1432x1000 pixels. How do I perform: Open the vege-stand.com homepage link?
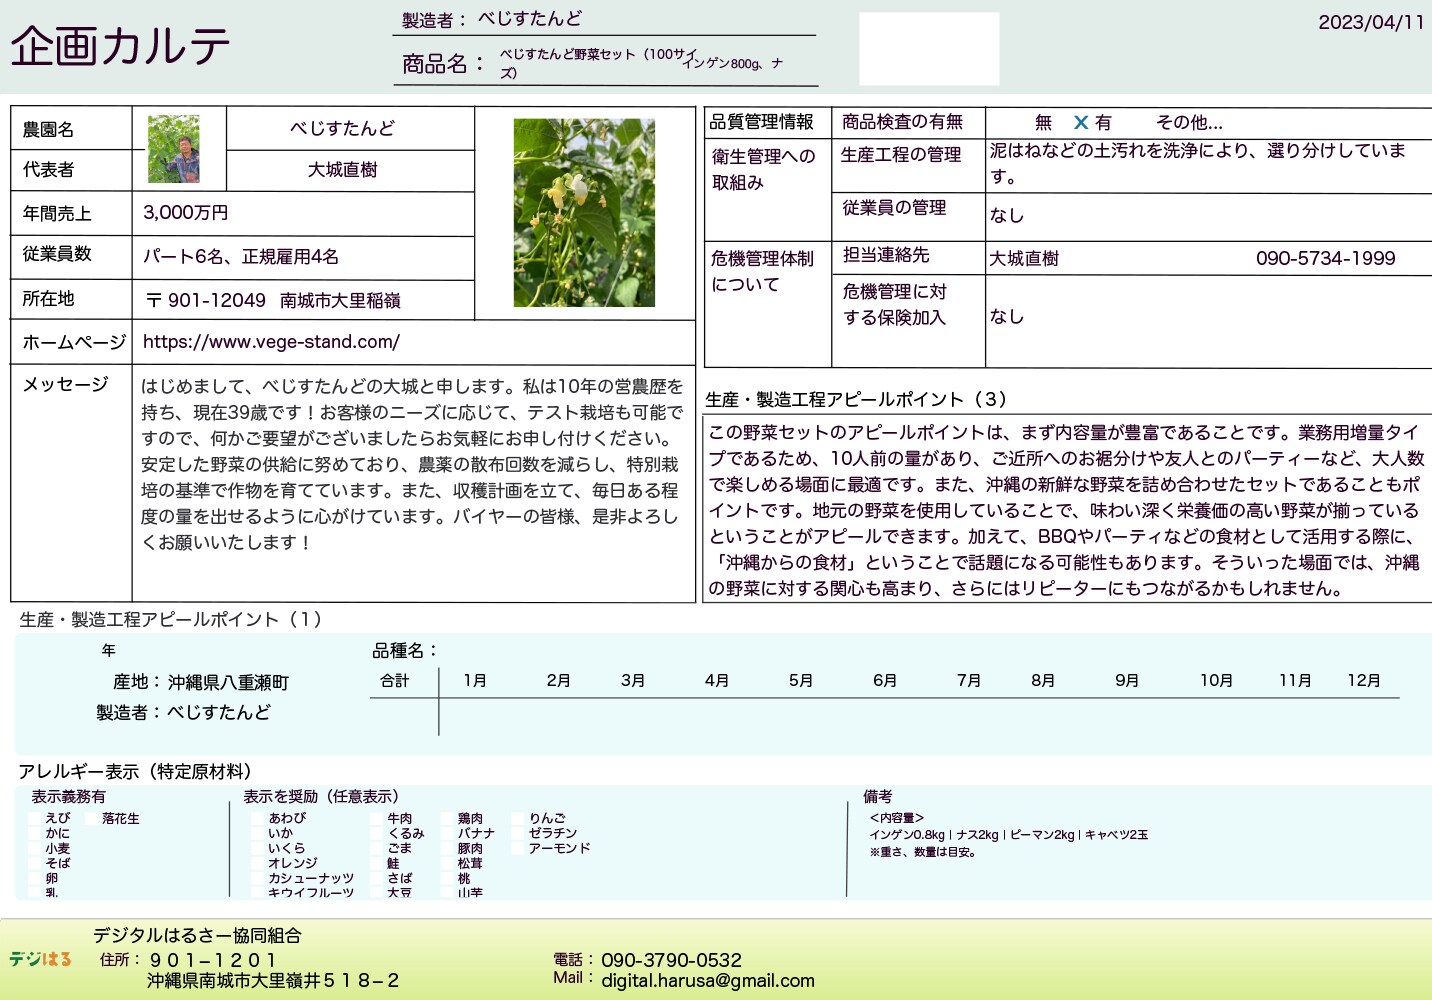(271, 342)
